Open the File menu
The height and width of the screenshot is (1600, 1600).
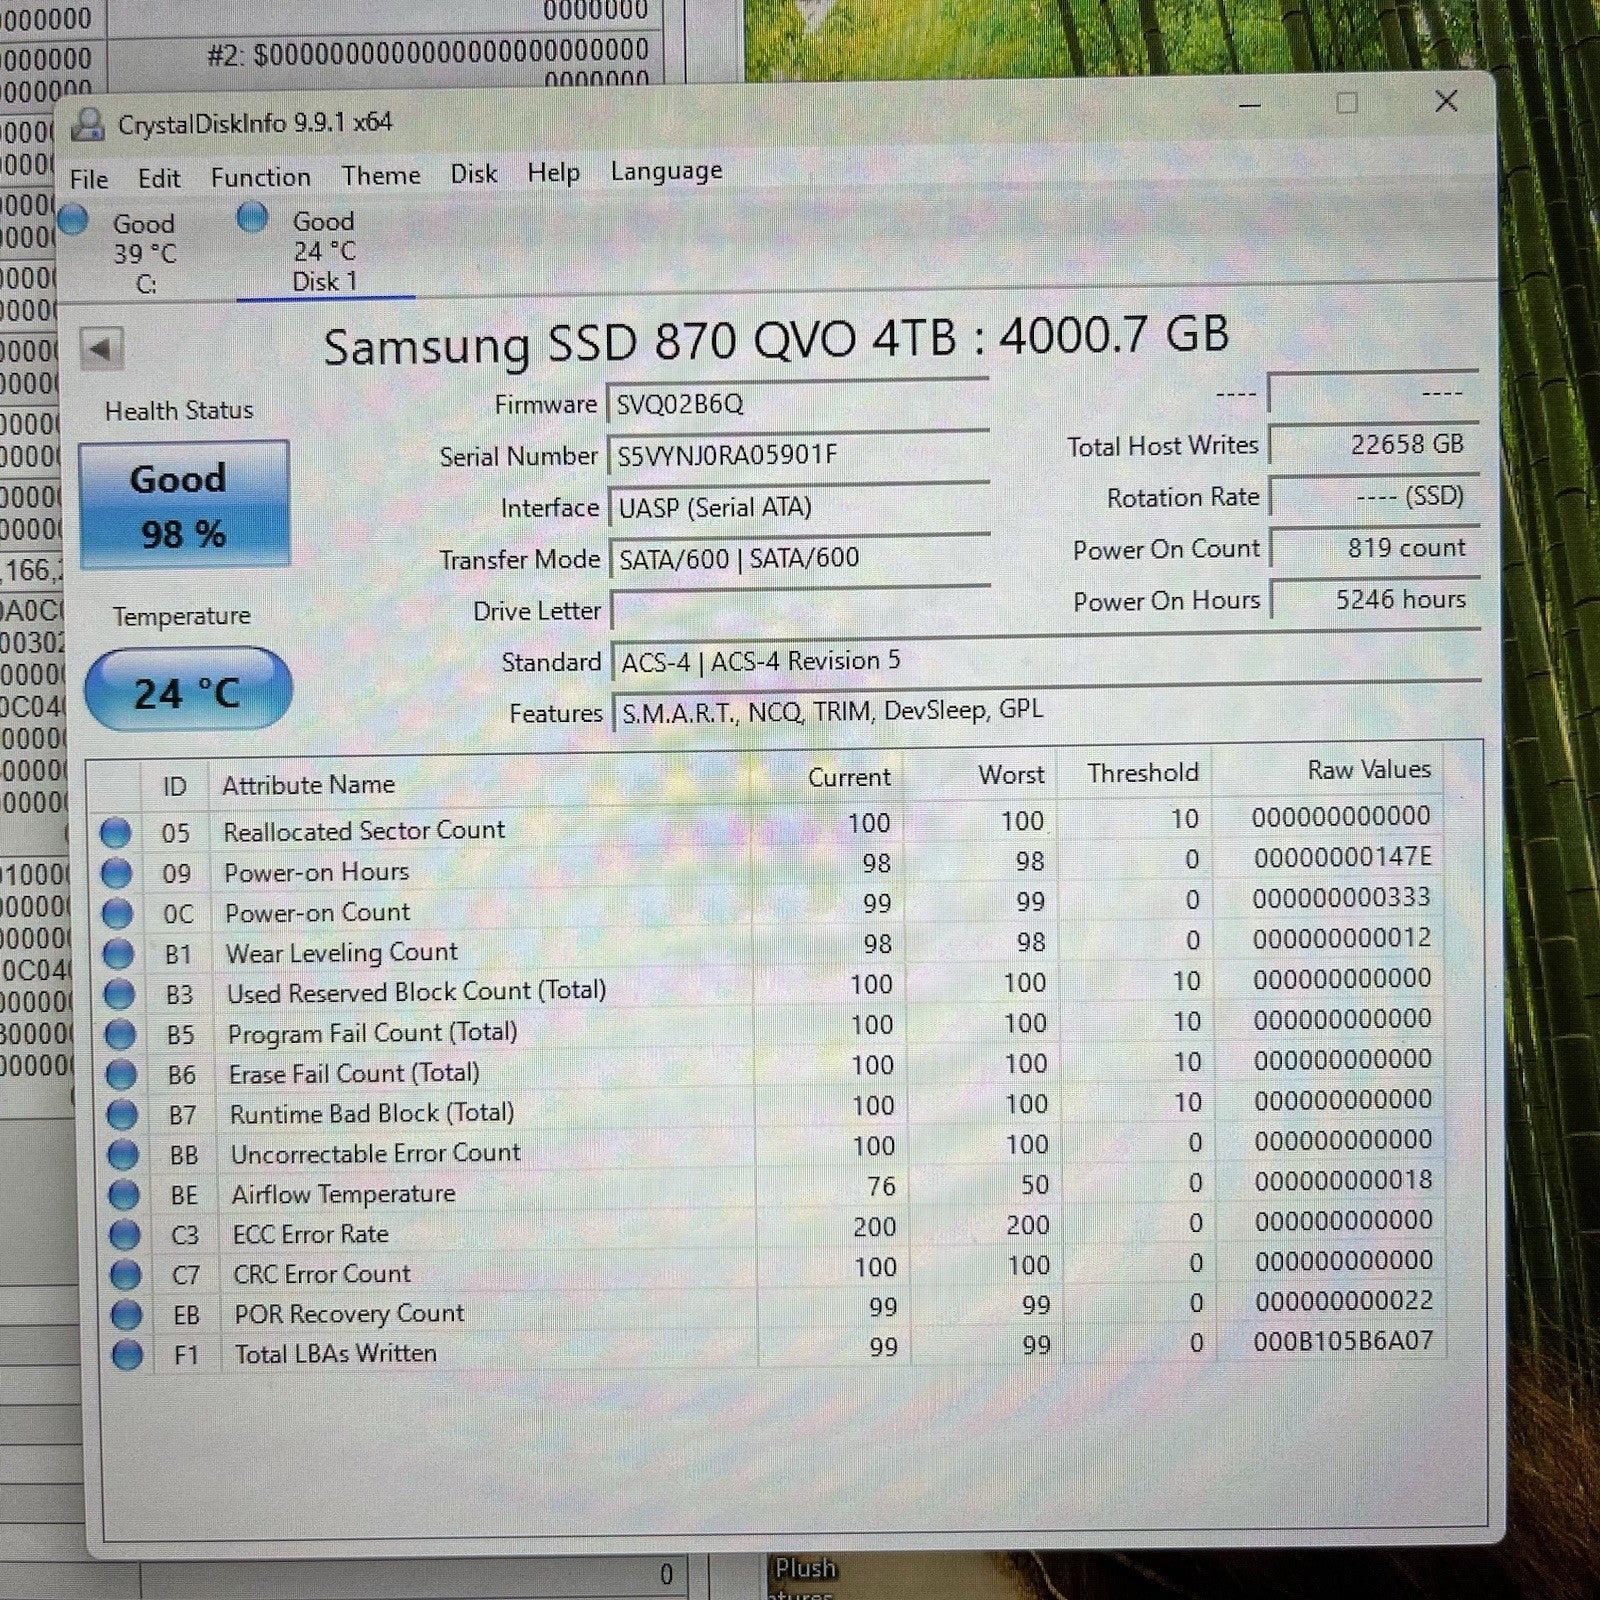tap(89, 179)
